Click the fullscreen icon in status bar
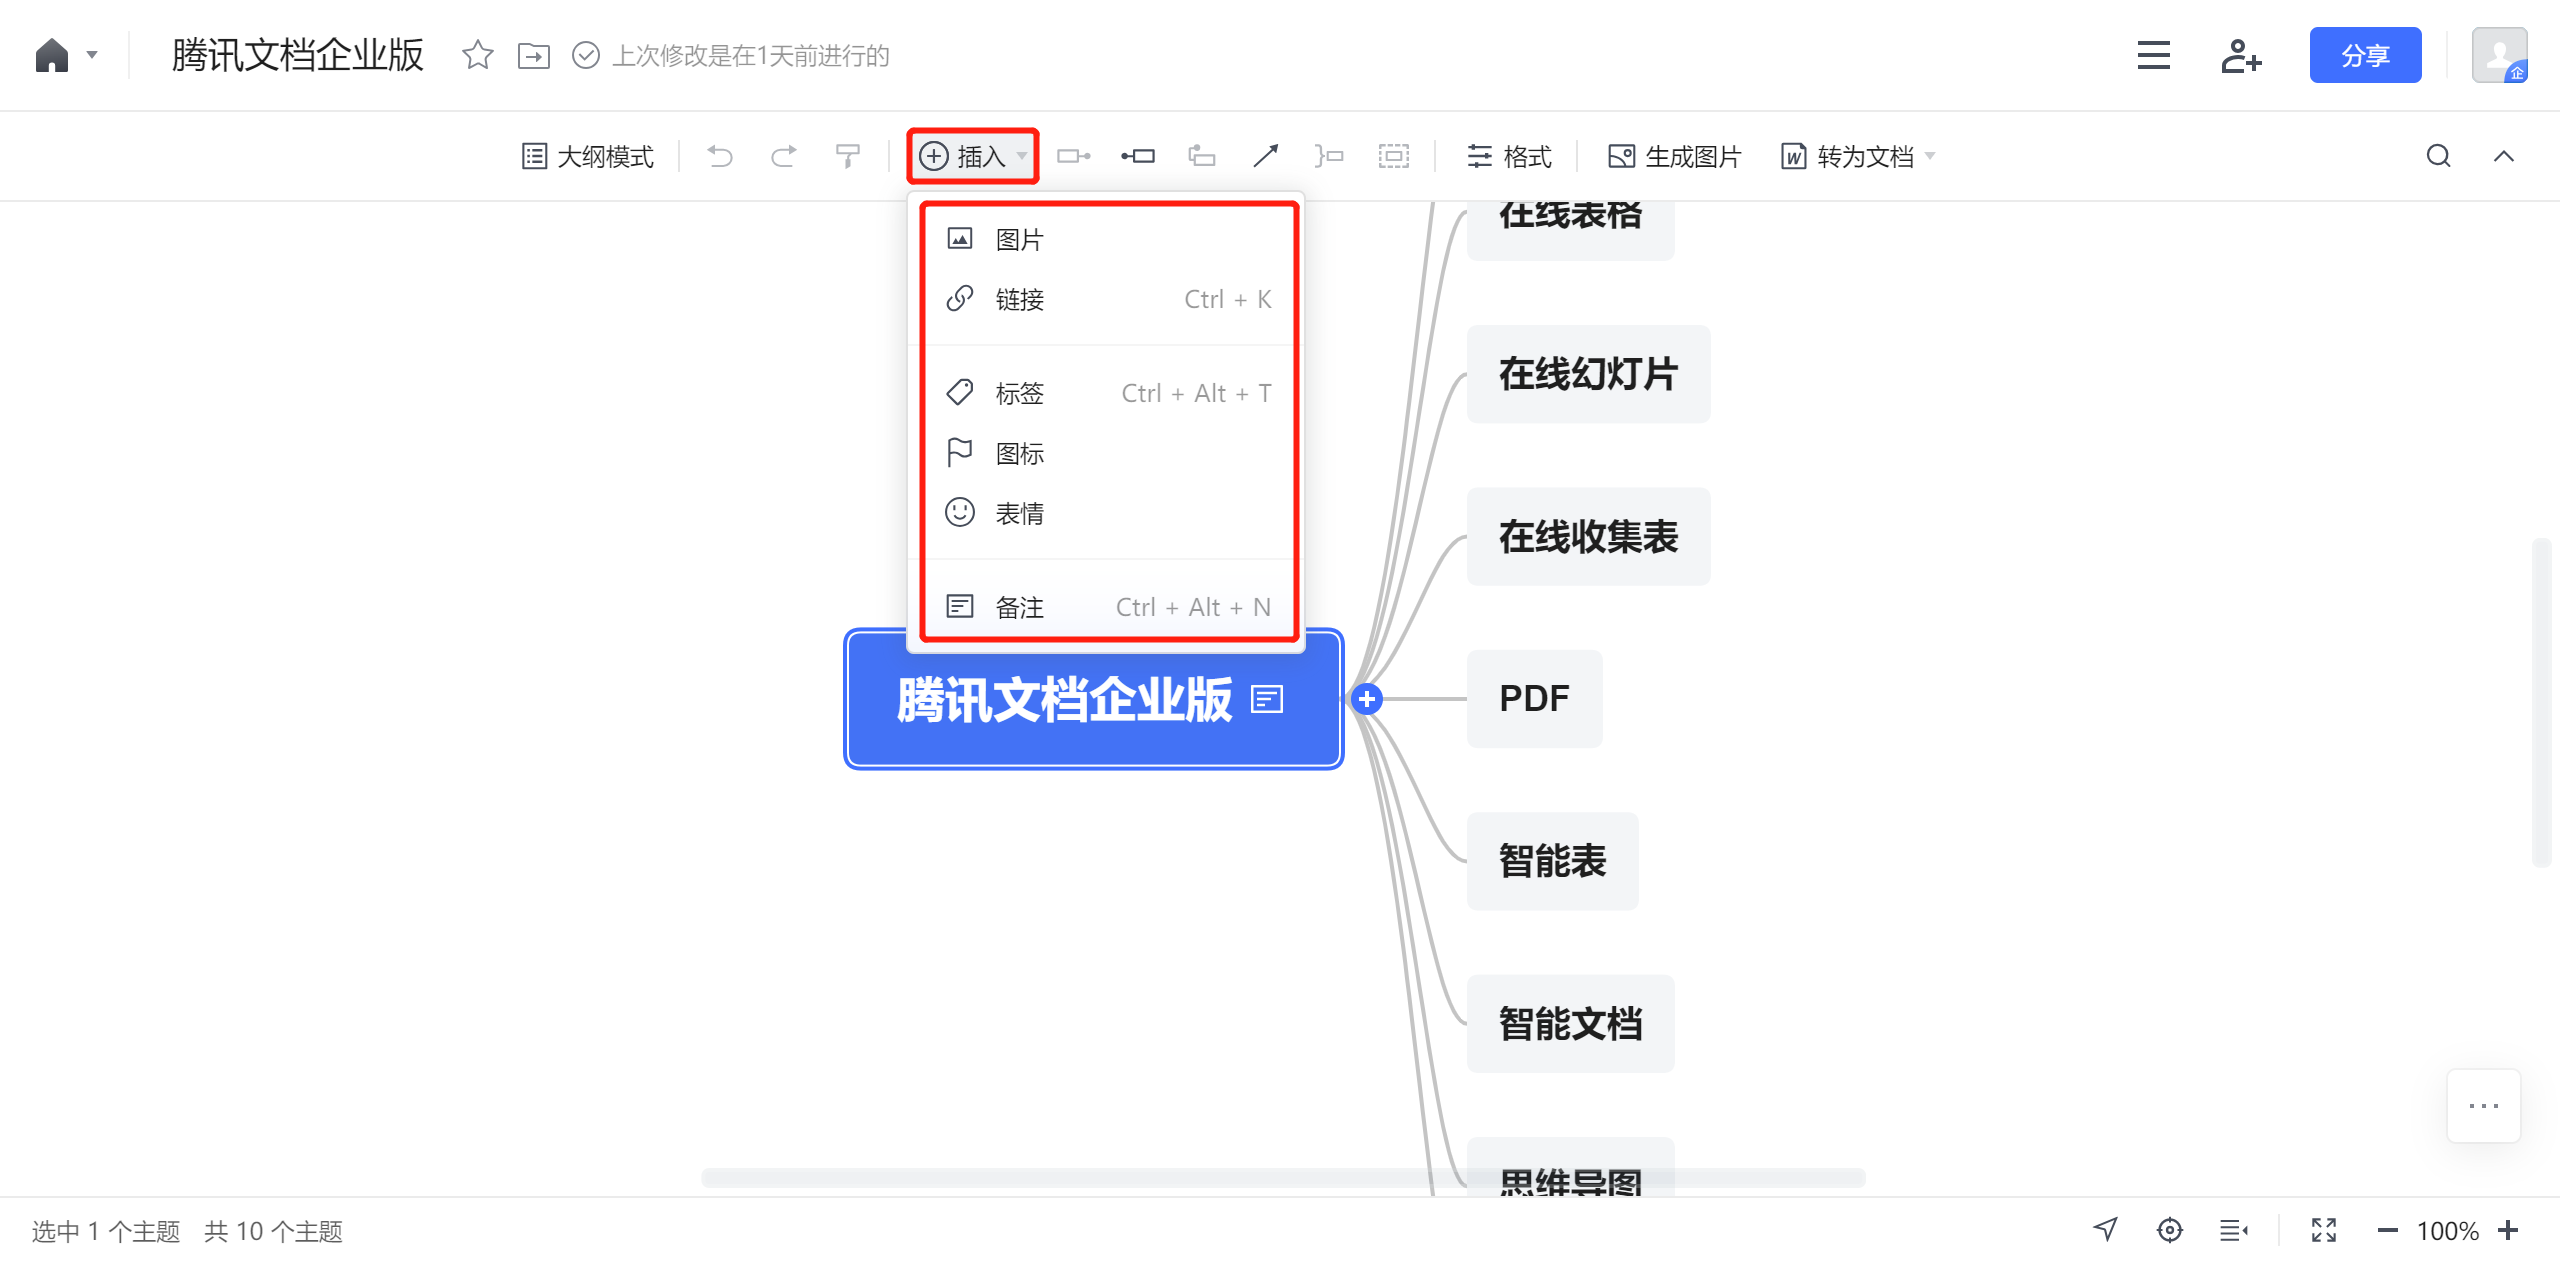The height and width of the screenshot is (1262, 2560). tap(2323, 1230)
